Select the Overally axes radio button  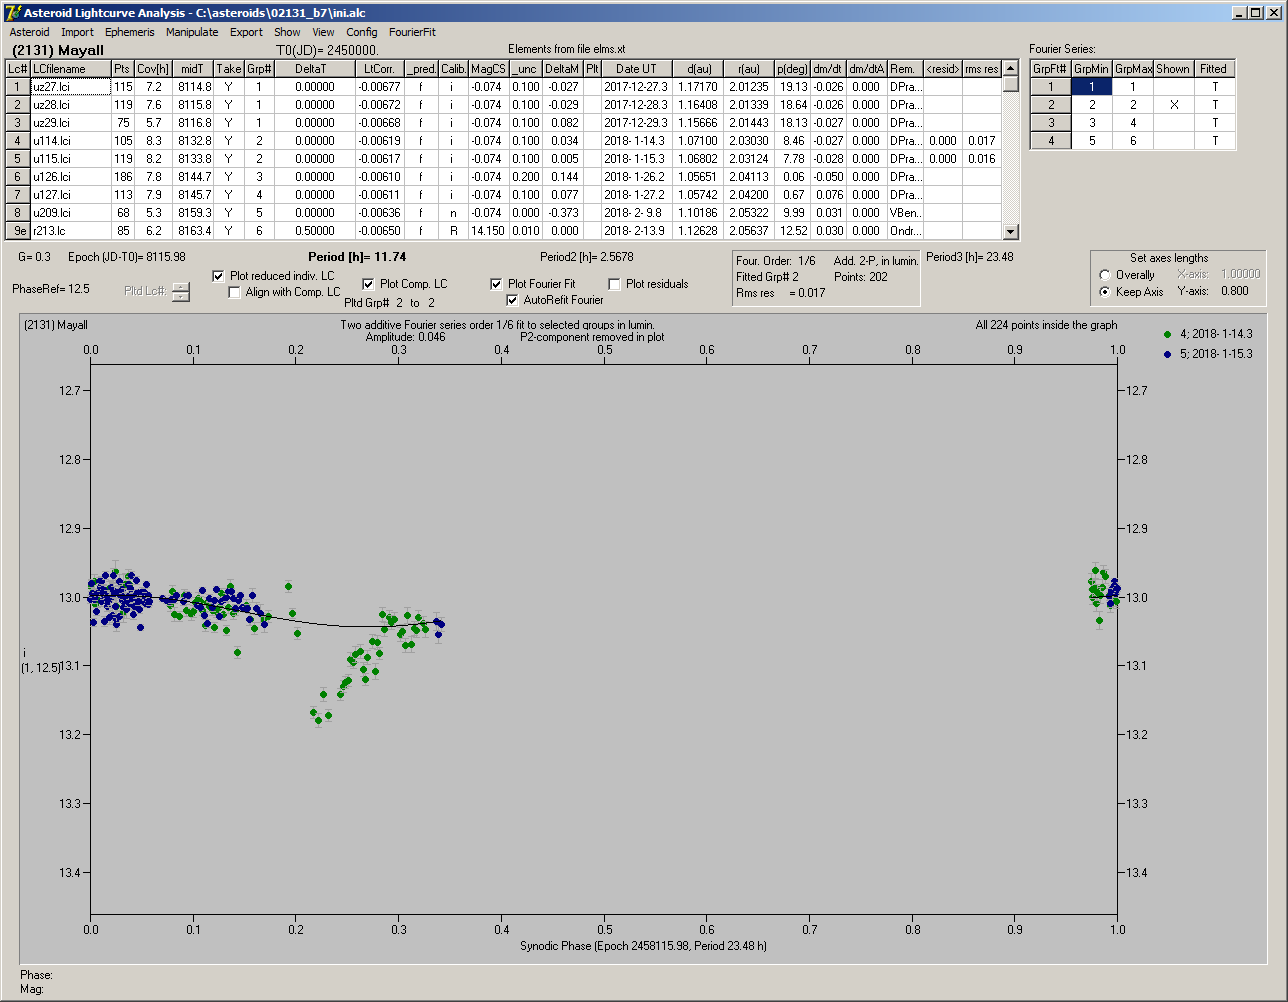(x=1104, y=275)
